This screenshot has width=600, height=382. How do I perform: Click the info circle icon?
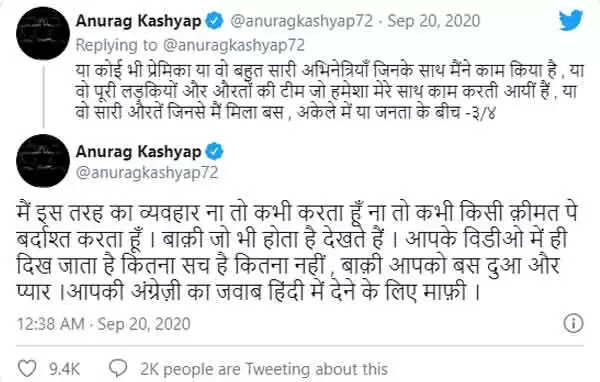(x=573, y=323)
